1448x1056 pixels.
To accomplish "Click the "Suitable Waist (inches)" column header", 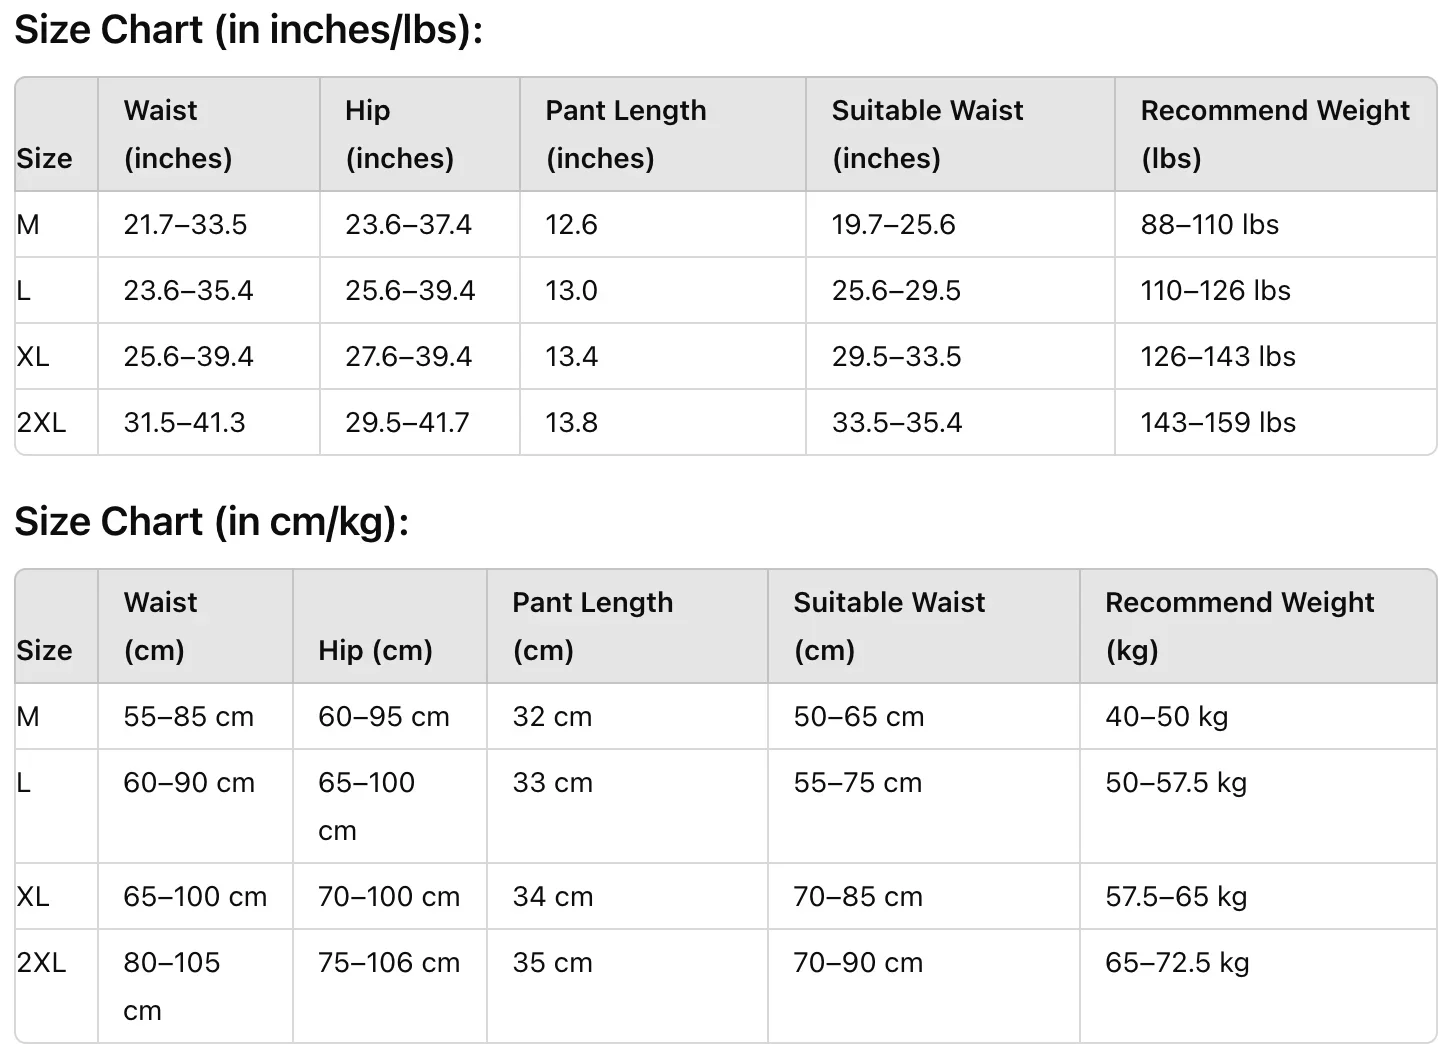I will pos(927,134).
